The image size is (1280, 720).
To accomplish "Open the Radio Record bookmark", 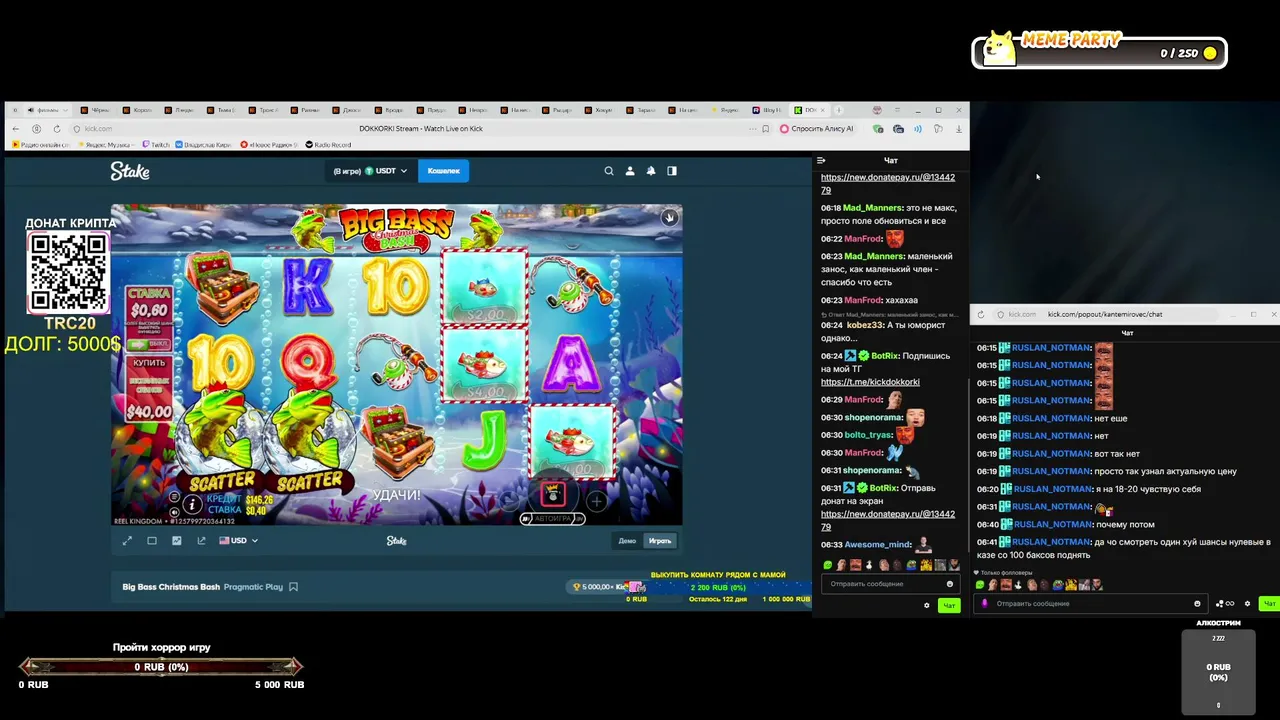I will pos(328,145).
